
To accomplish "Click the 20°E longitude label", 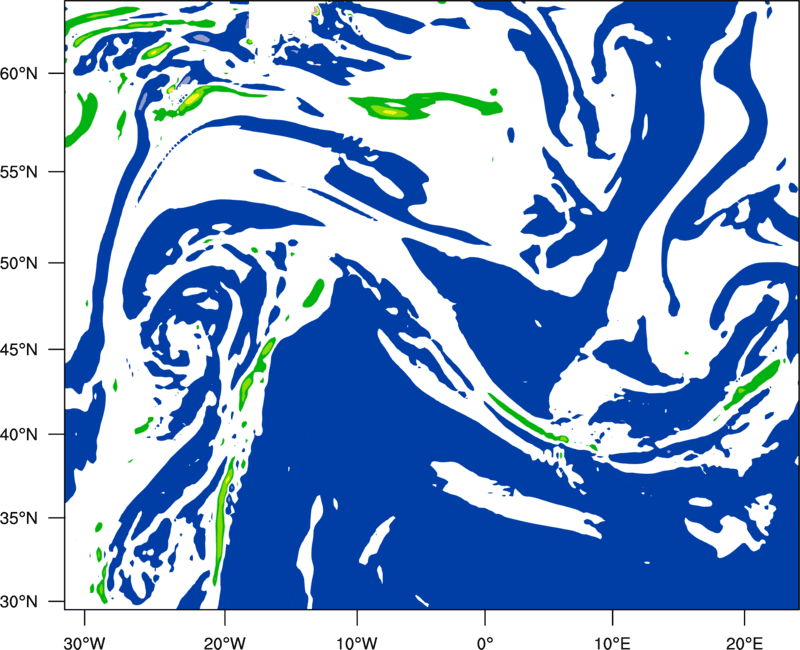I will coord(744,642).
